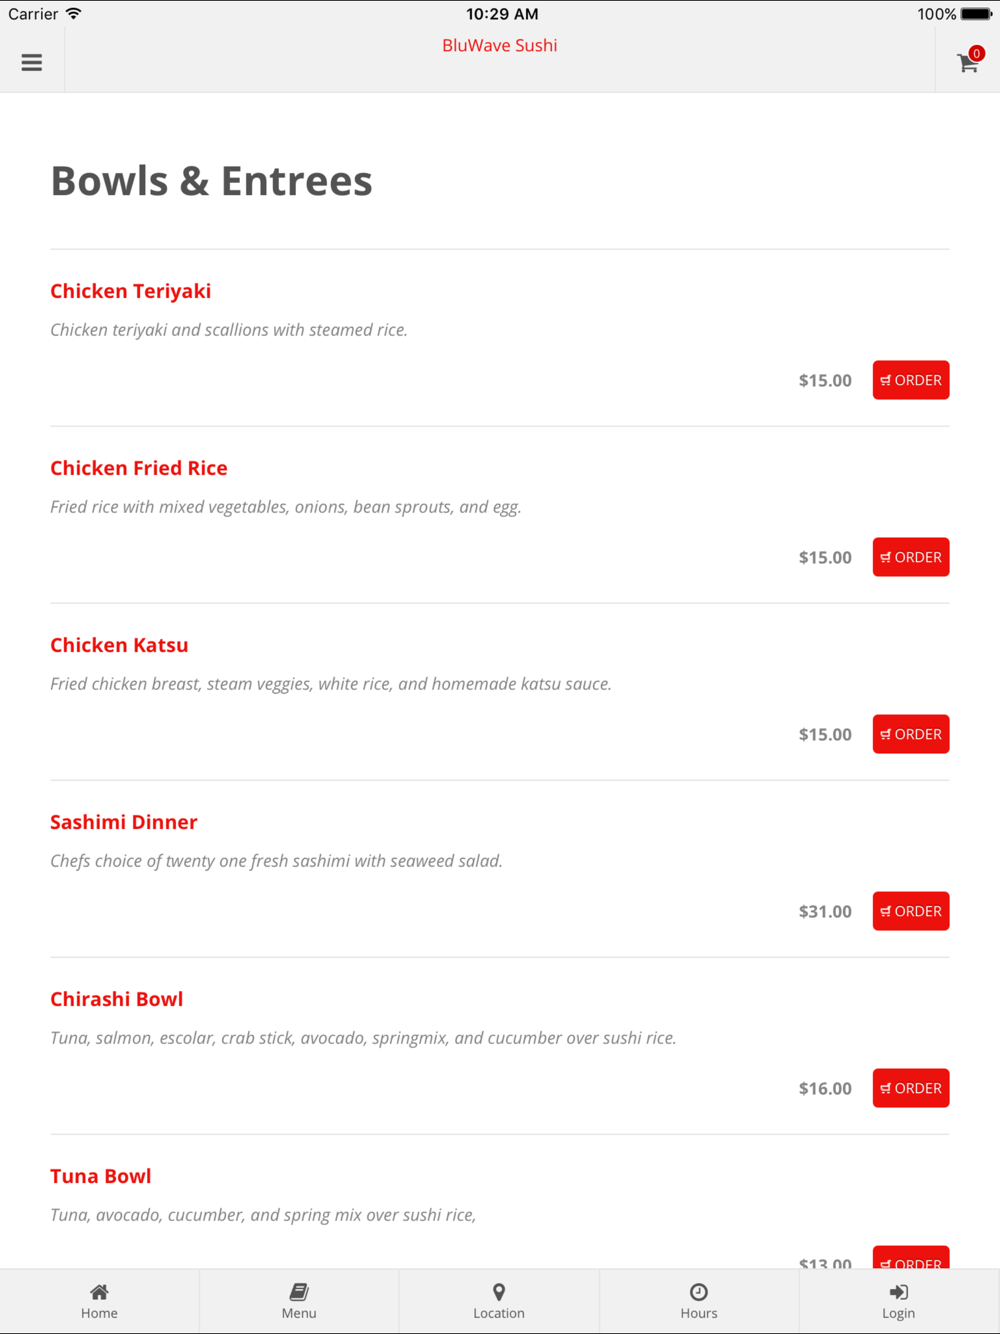
Task: Order the Tuna Bowl
Action: tap(911, 1258)
